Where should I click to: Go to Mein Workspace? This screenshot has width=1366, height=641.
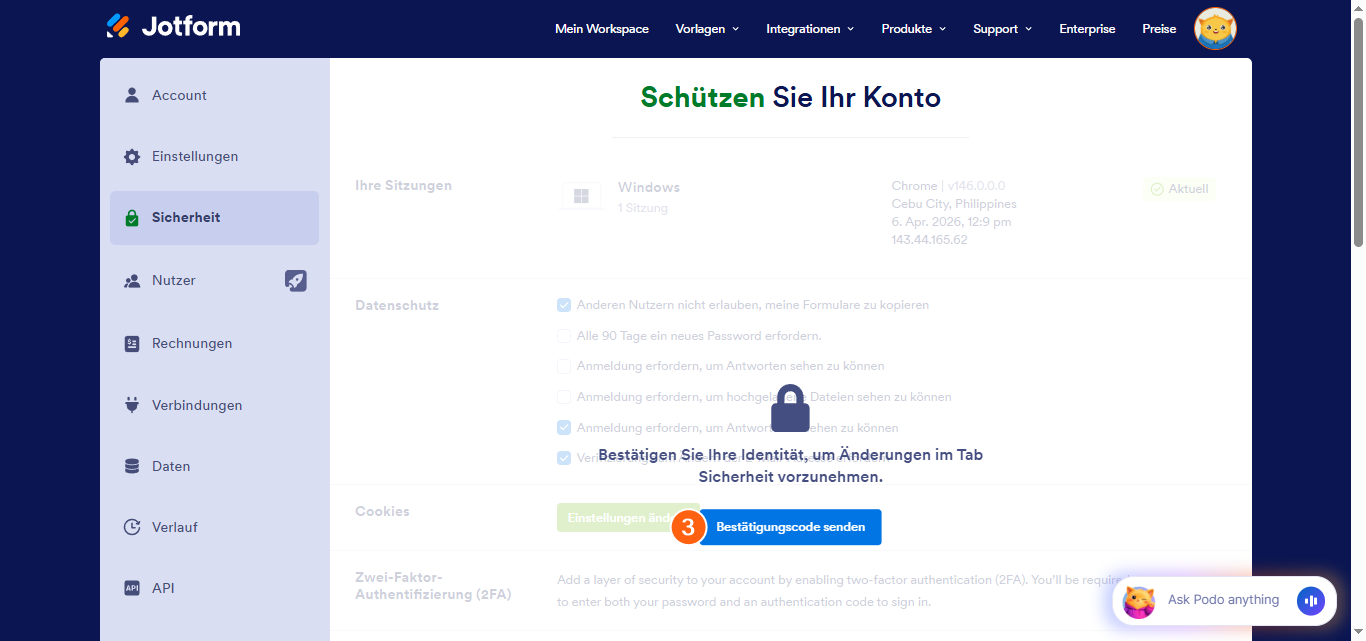coord(602,29)
